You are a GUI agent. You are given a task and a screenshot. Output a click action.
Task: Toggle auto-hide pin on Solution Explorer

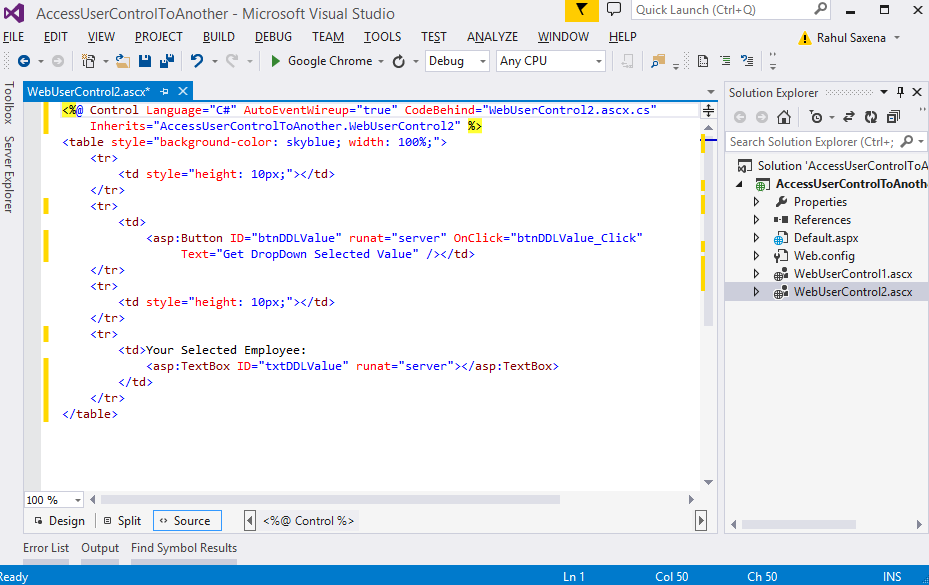pos(900,92)
